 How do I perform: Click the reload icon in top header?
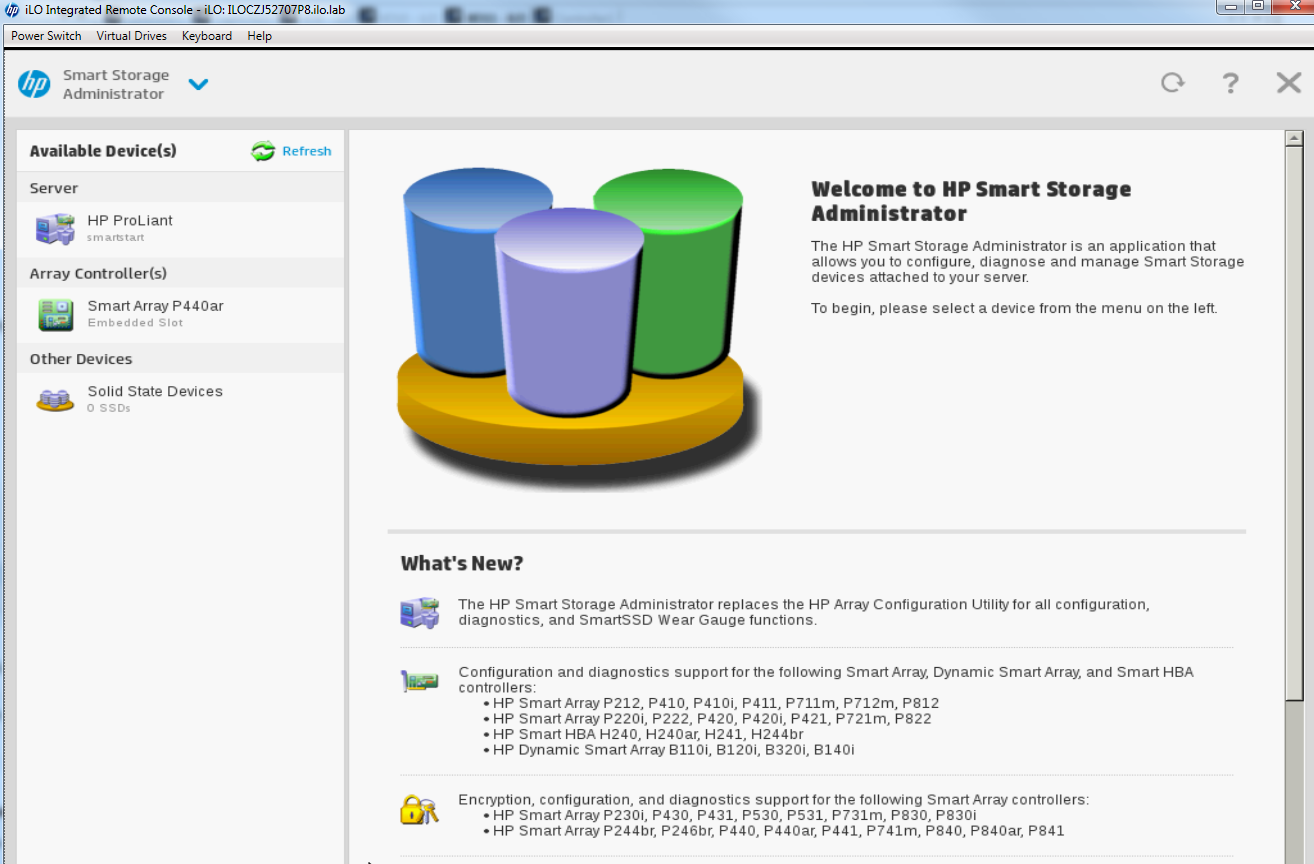click(x=1173, y=83)
